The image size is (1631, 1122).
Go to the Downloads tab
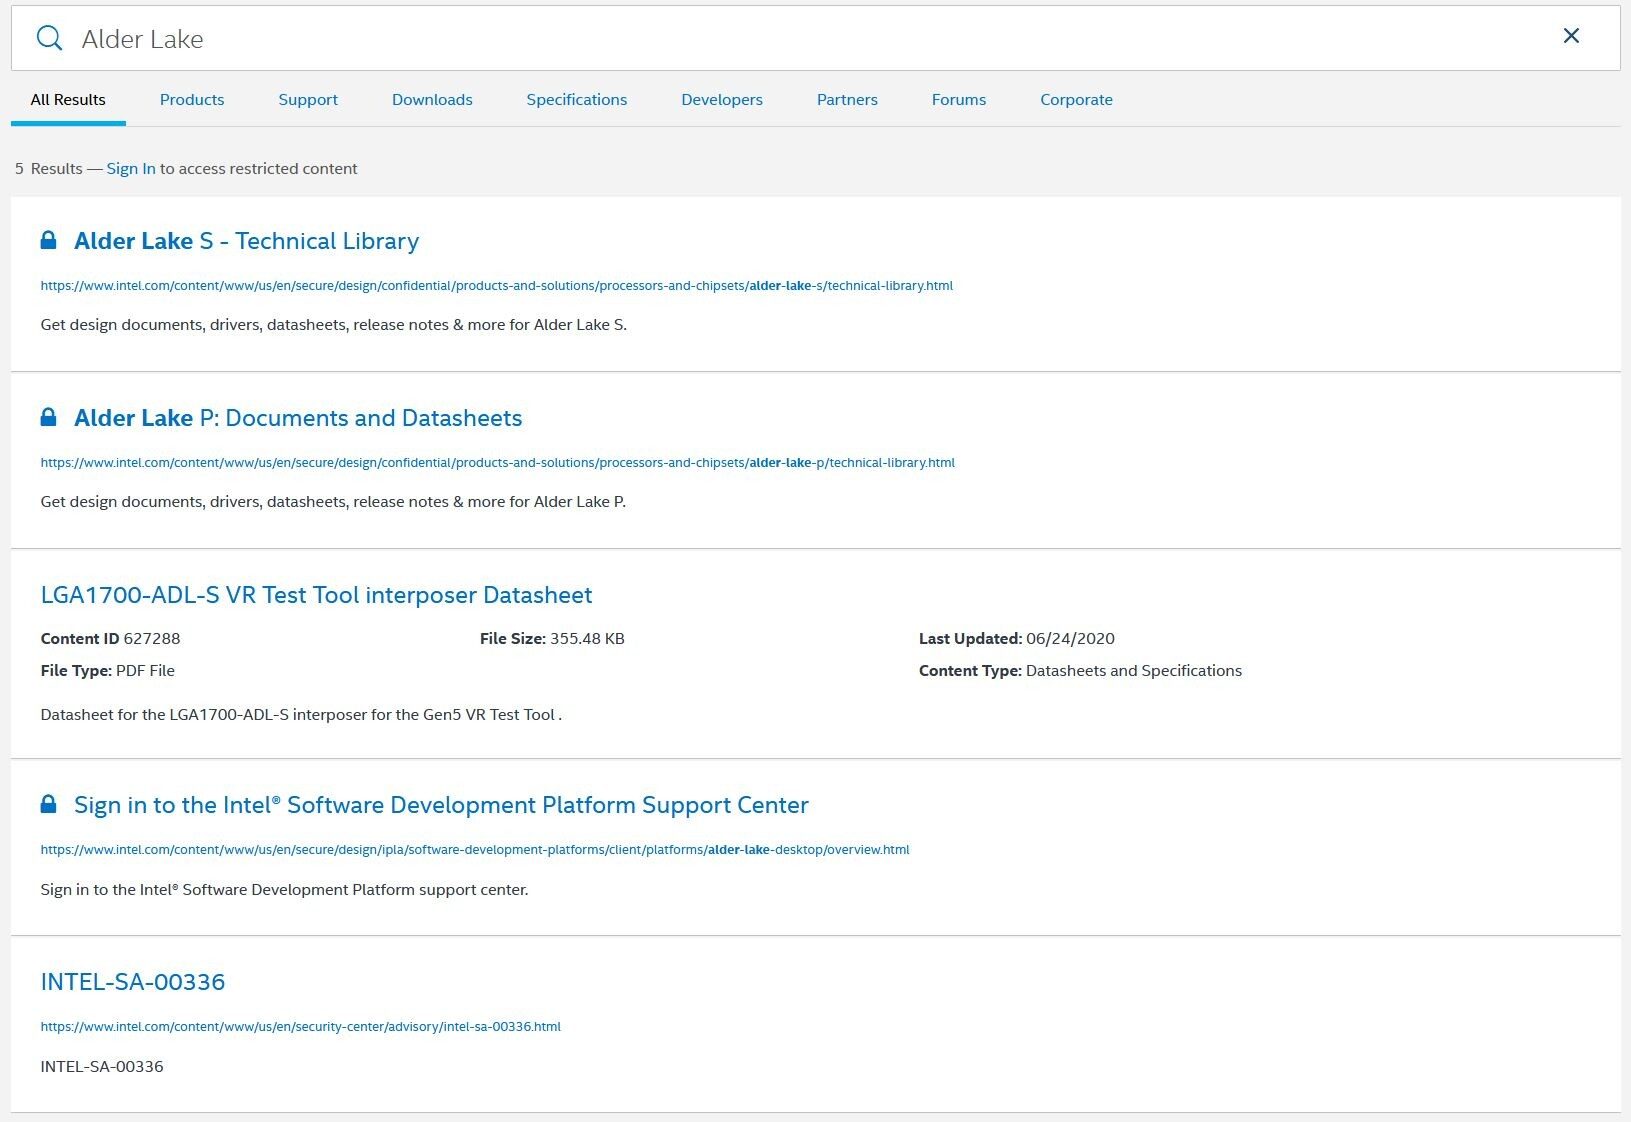(432, 100)
